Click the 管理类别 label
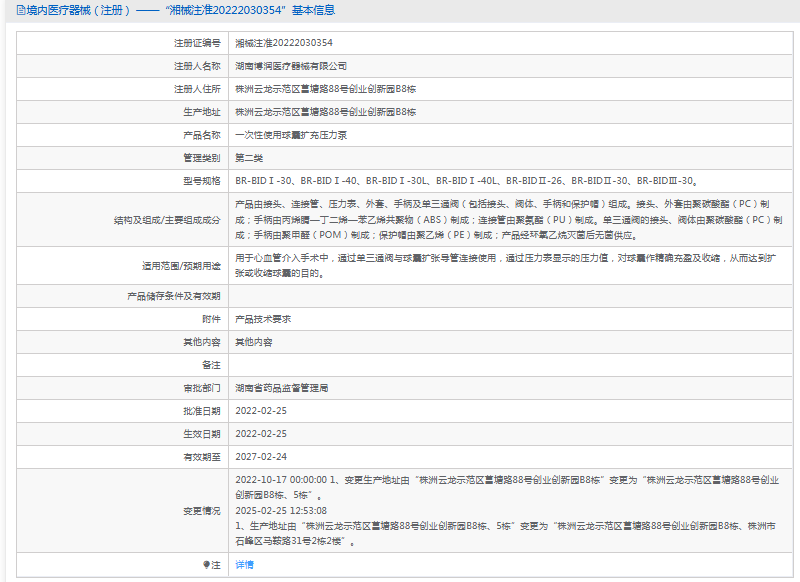 tap(202, 158)
